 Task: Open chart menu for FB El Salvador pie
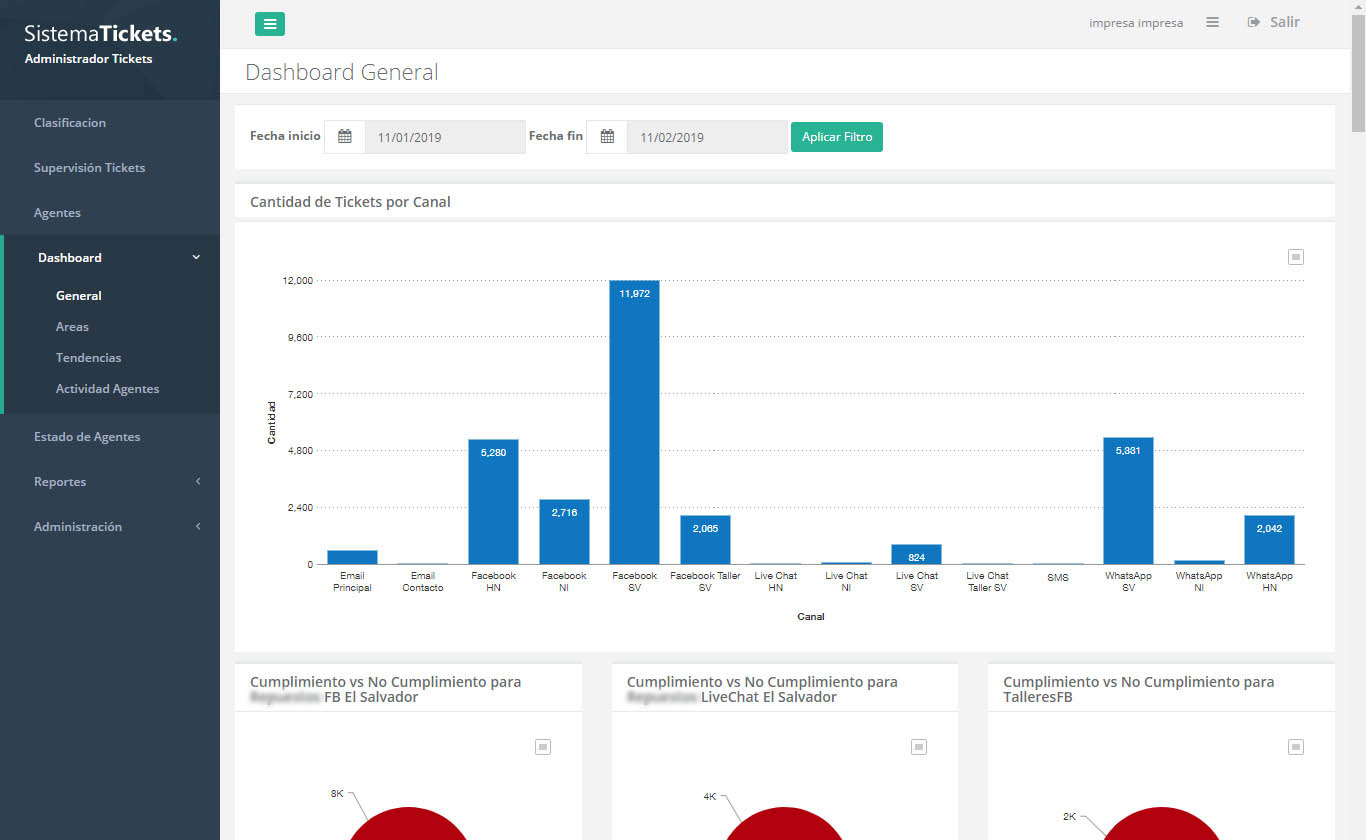coord(543,746)
